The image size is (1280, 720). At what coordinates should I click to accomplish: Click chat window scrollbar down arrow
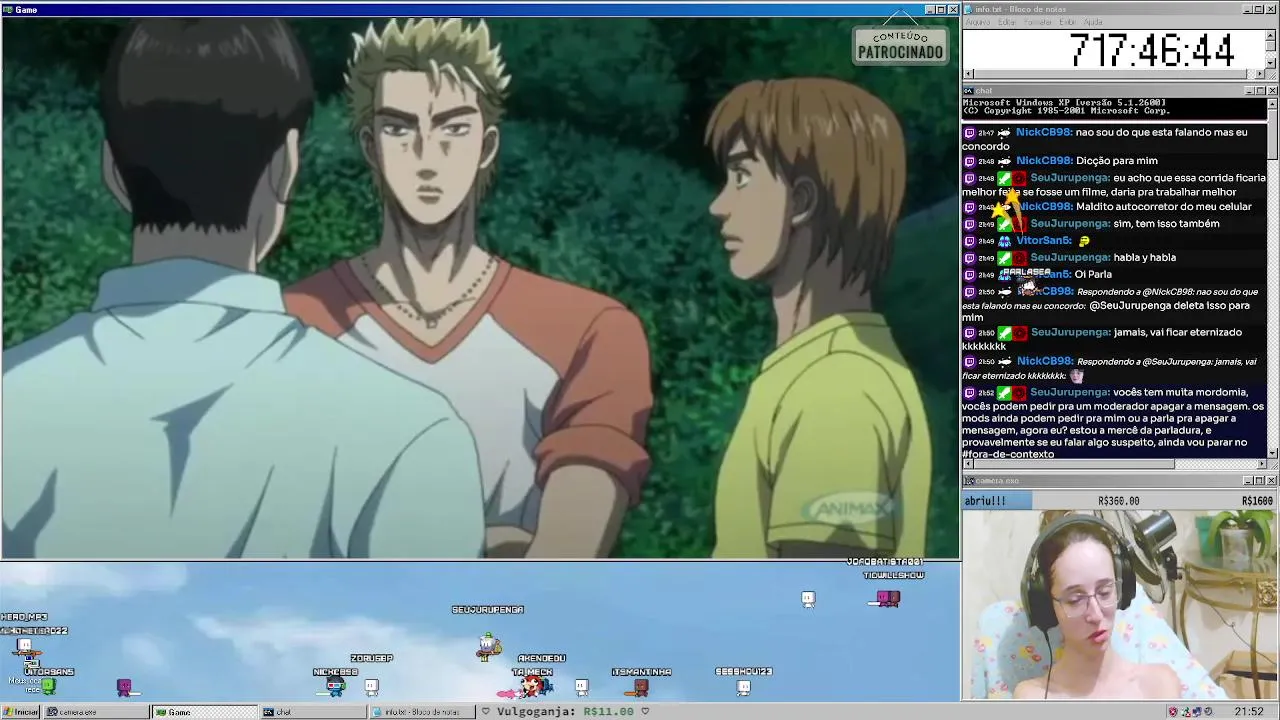click(x=1272, y=453)
